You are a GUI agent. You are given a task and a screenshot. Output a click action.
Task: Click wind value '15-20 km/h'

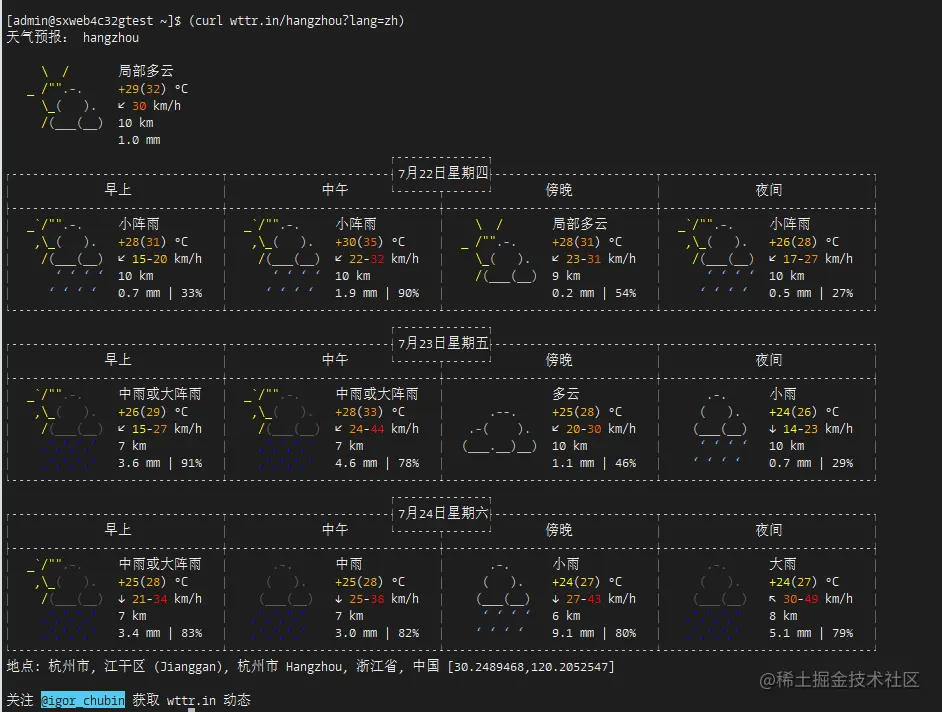pos(167,259)
